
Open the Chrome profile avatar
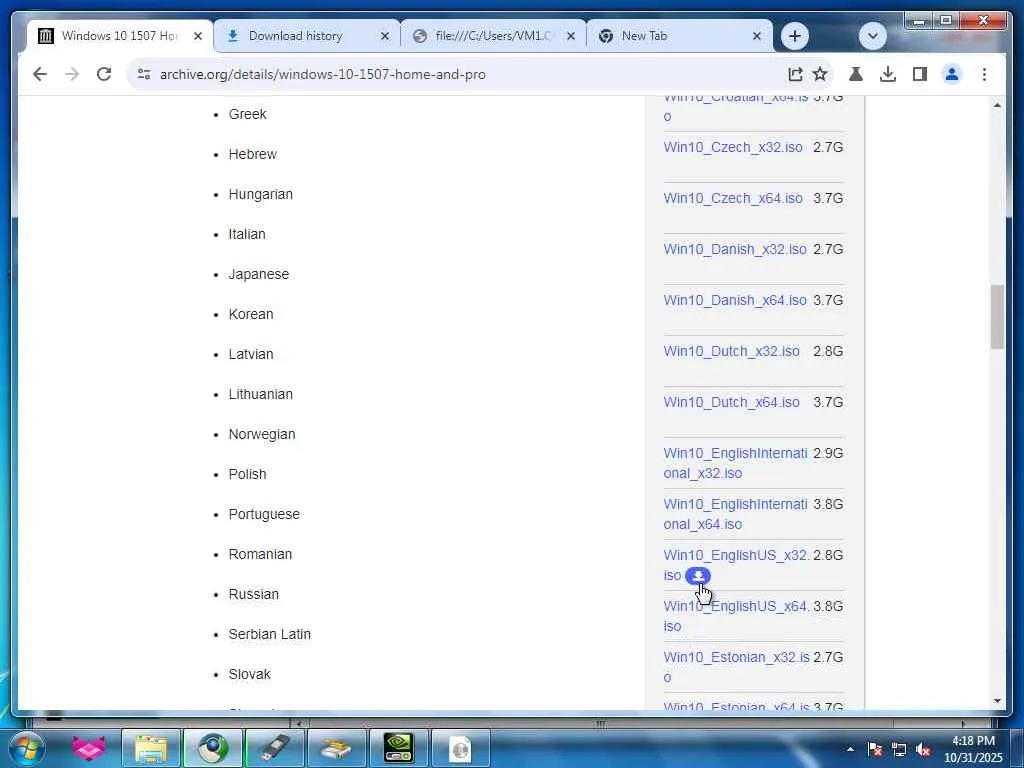click(x=952, y=74)
